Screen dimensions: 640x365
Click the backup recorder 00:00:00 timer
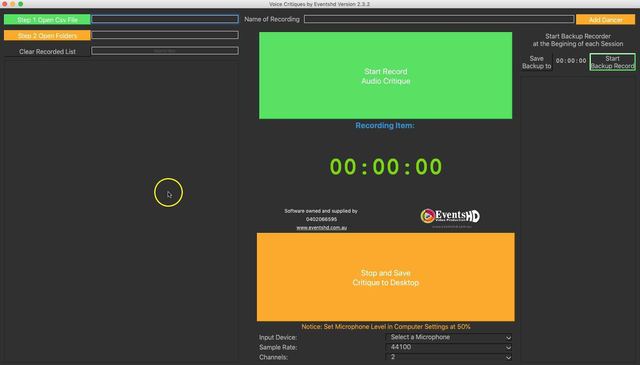point(571,61)
